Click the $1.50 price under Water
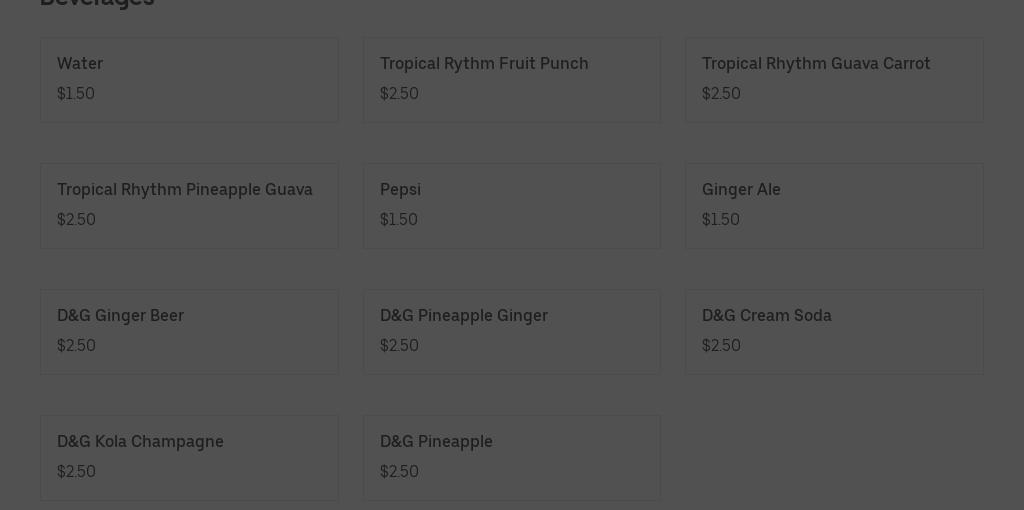The width and height of the screenshot is (1024, 510). tap(76, 94)
